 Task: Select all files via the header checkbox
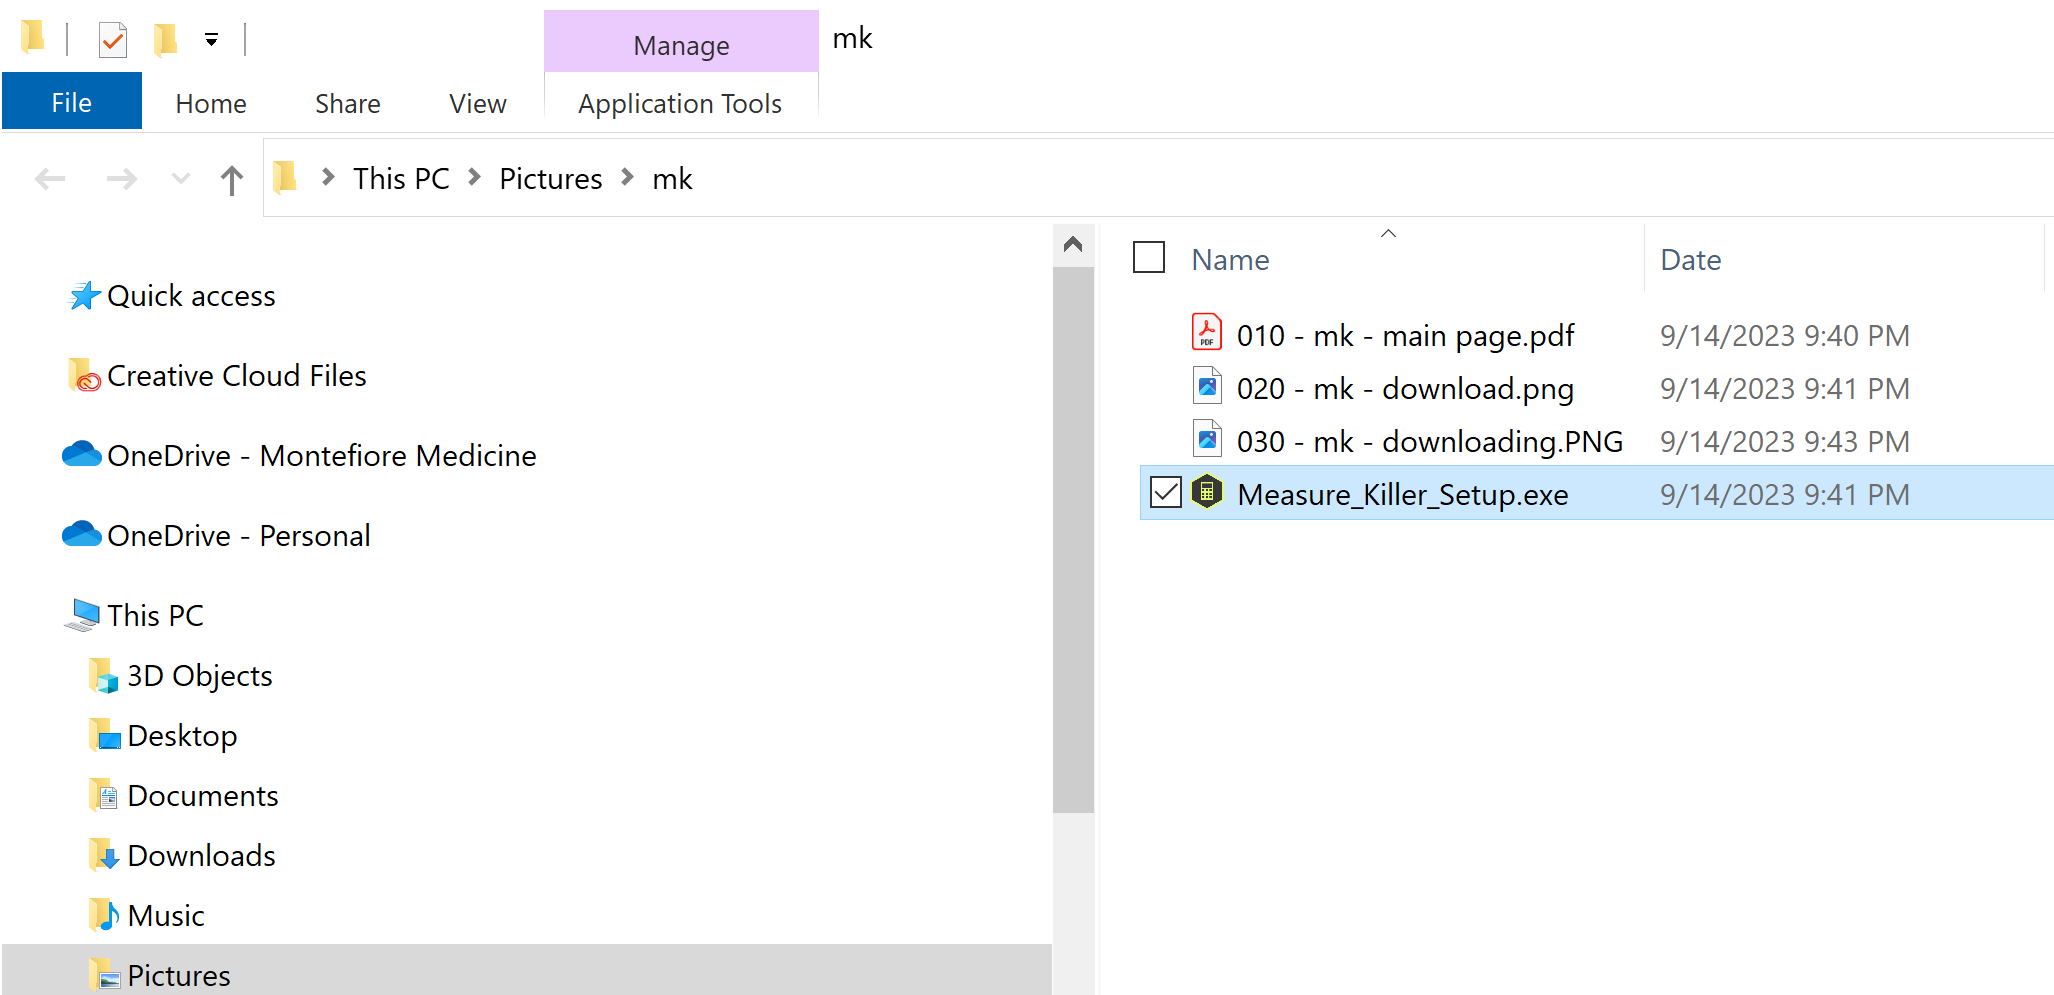coord(1149,257)
